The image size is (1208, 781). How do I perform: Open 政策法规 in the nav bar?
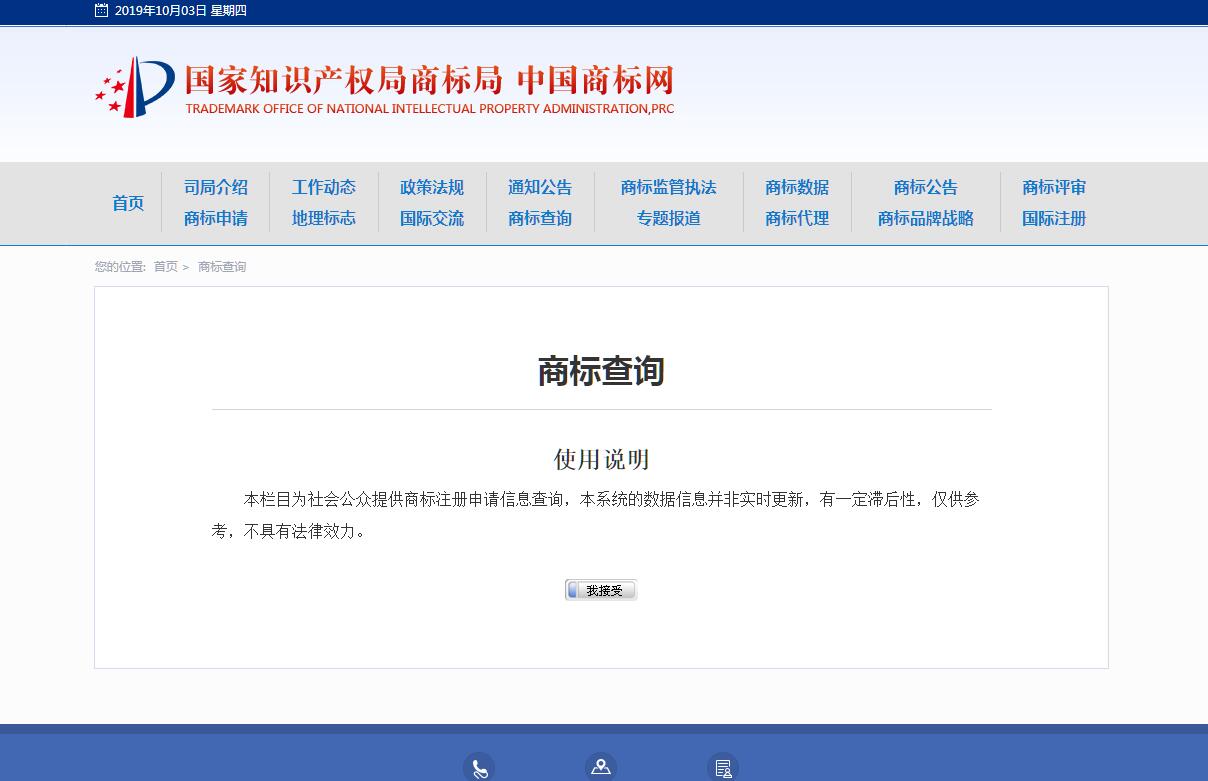point(432,187)
